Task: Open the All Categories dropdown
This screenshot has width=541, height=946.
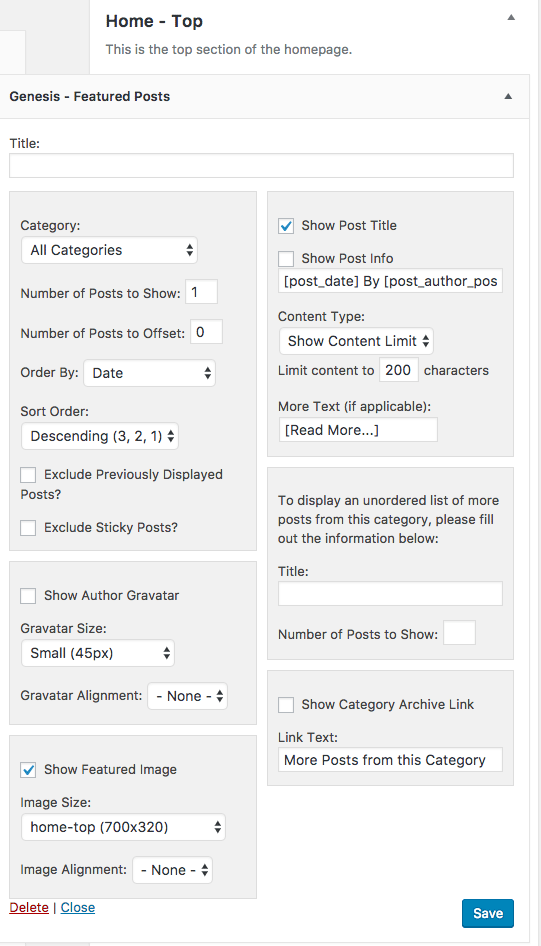Action: tap(109, 250)
